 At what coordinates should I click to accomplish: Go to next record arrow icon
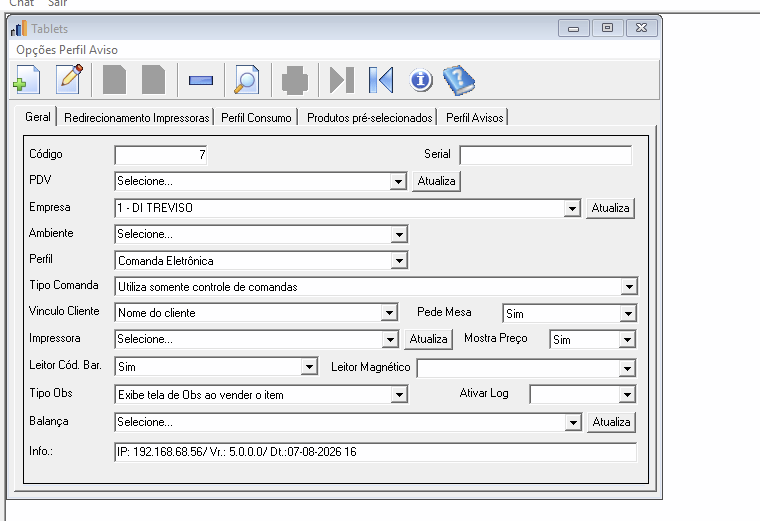point(342,80)
